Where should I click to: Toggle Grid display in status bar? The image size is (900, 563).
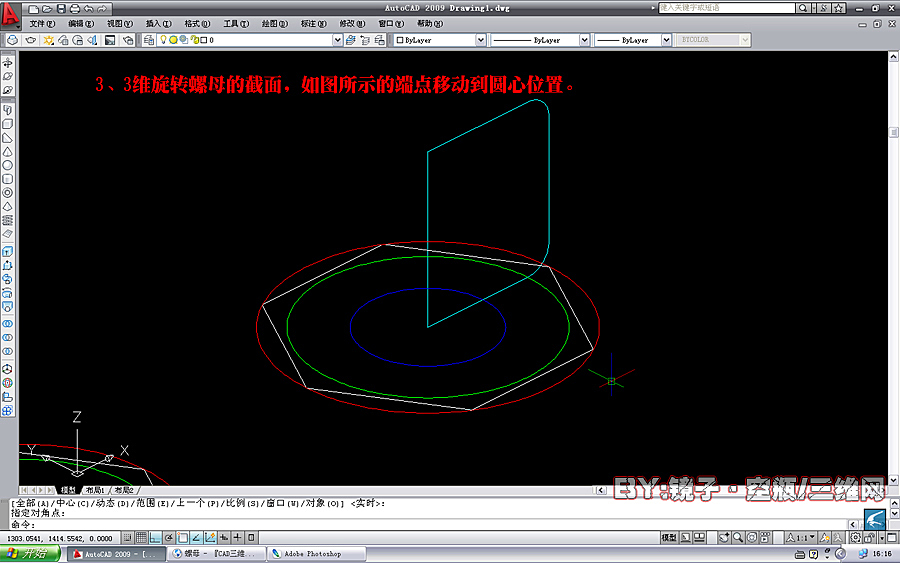click(x=141, y=538)
